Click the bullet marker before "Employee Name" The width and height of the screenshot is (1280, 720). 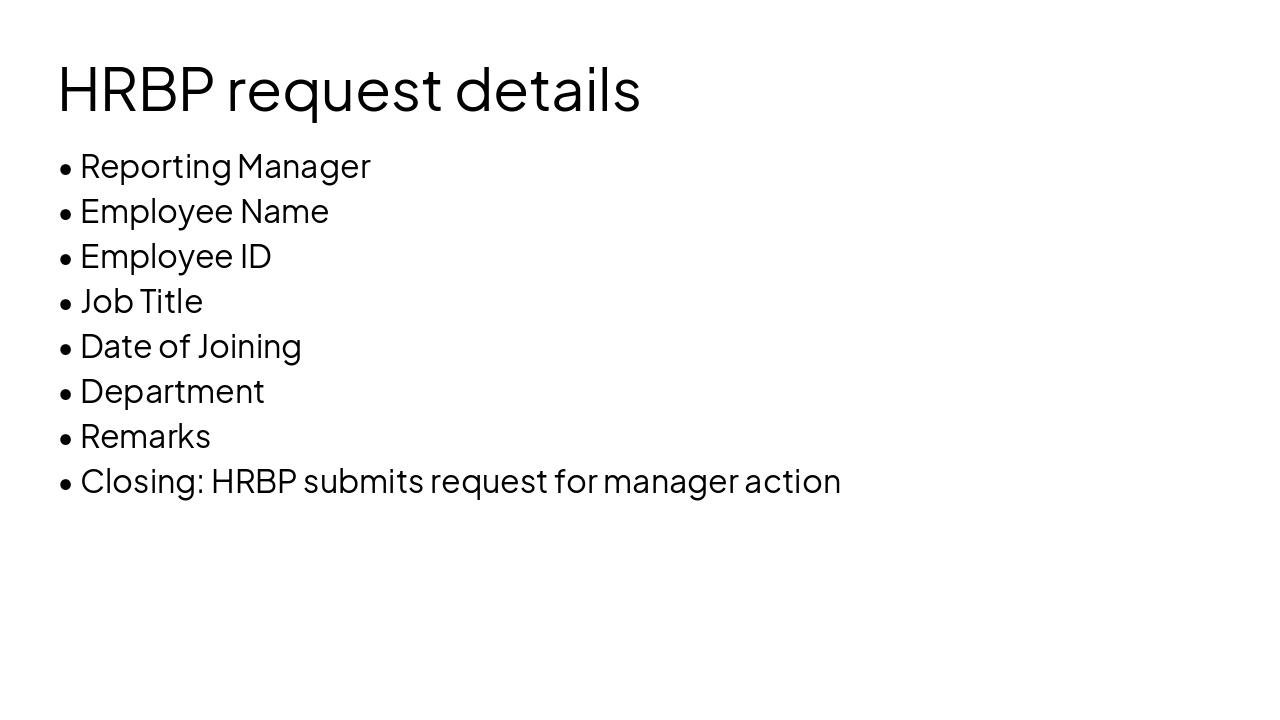(x=66, y=213)
